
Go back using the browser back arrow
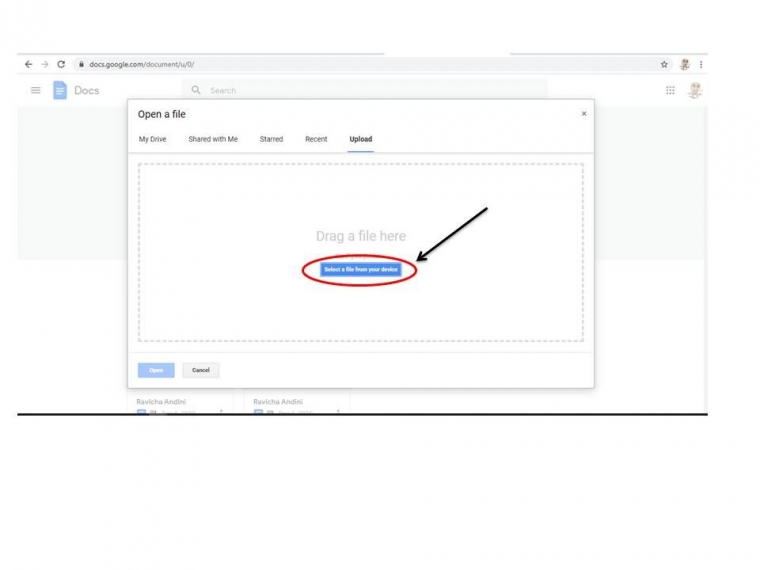click(29, 64)
